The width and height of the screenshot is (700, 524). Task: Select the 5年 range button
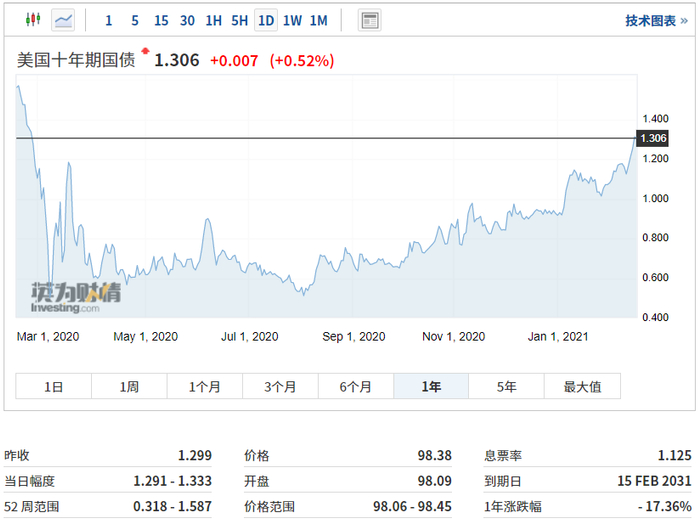click(506, 386)
